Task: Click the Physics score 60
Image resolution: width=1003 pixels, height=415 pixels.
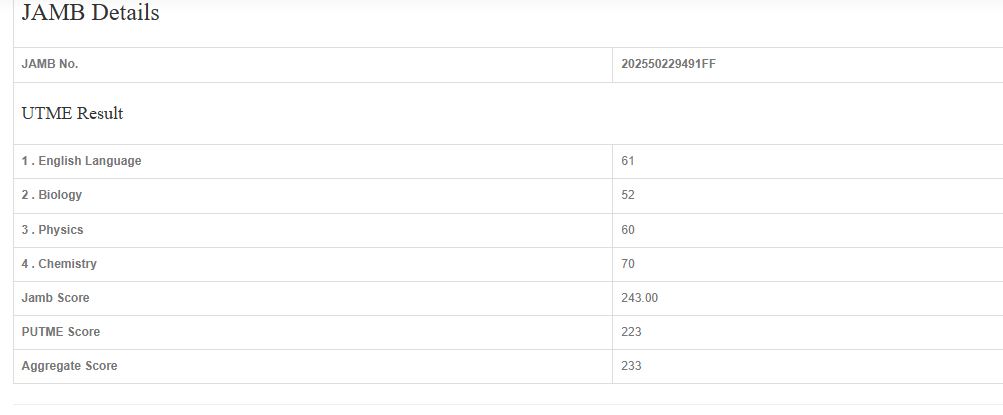Action: pyautogui.click(x=628, y=230)
